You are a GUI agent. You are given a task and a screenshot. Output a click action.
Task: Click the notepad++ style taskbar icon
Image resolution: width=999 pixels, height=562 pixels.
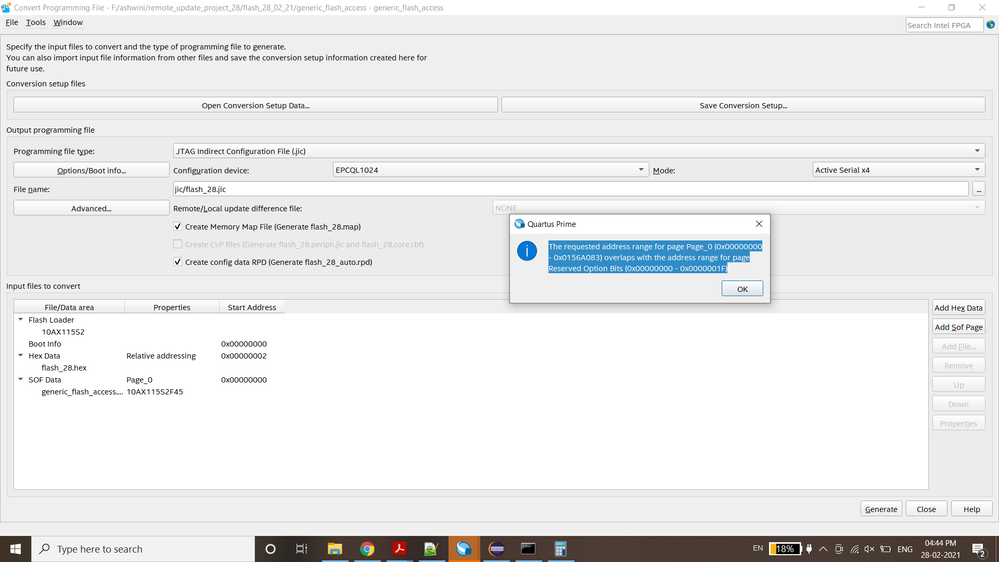coord(431,549)
